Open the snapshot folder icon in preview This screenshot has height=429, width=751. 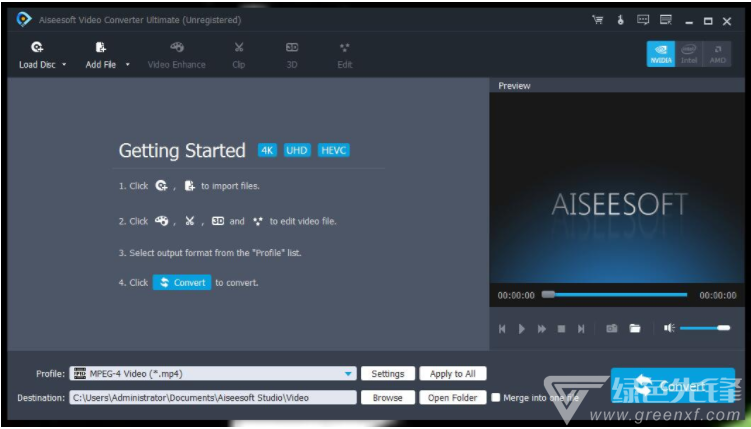pos(634,328)
